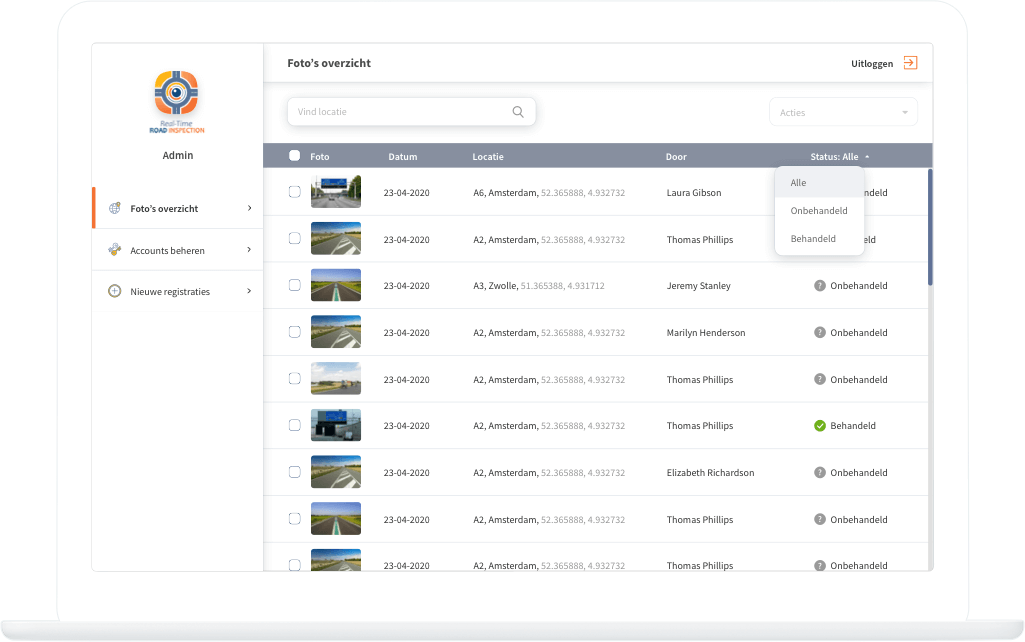Click the Foto column header

coord(320,157)
